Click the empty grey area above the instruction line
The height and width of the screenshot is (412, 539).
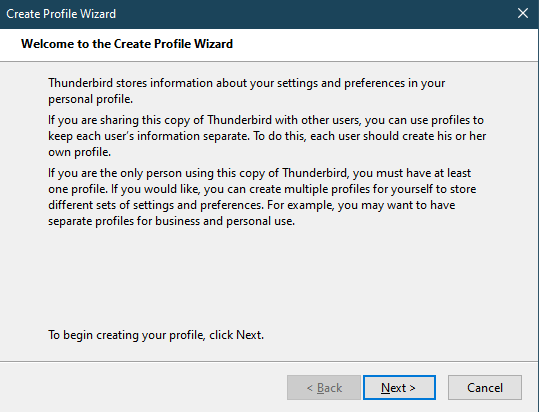point(268,278)
